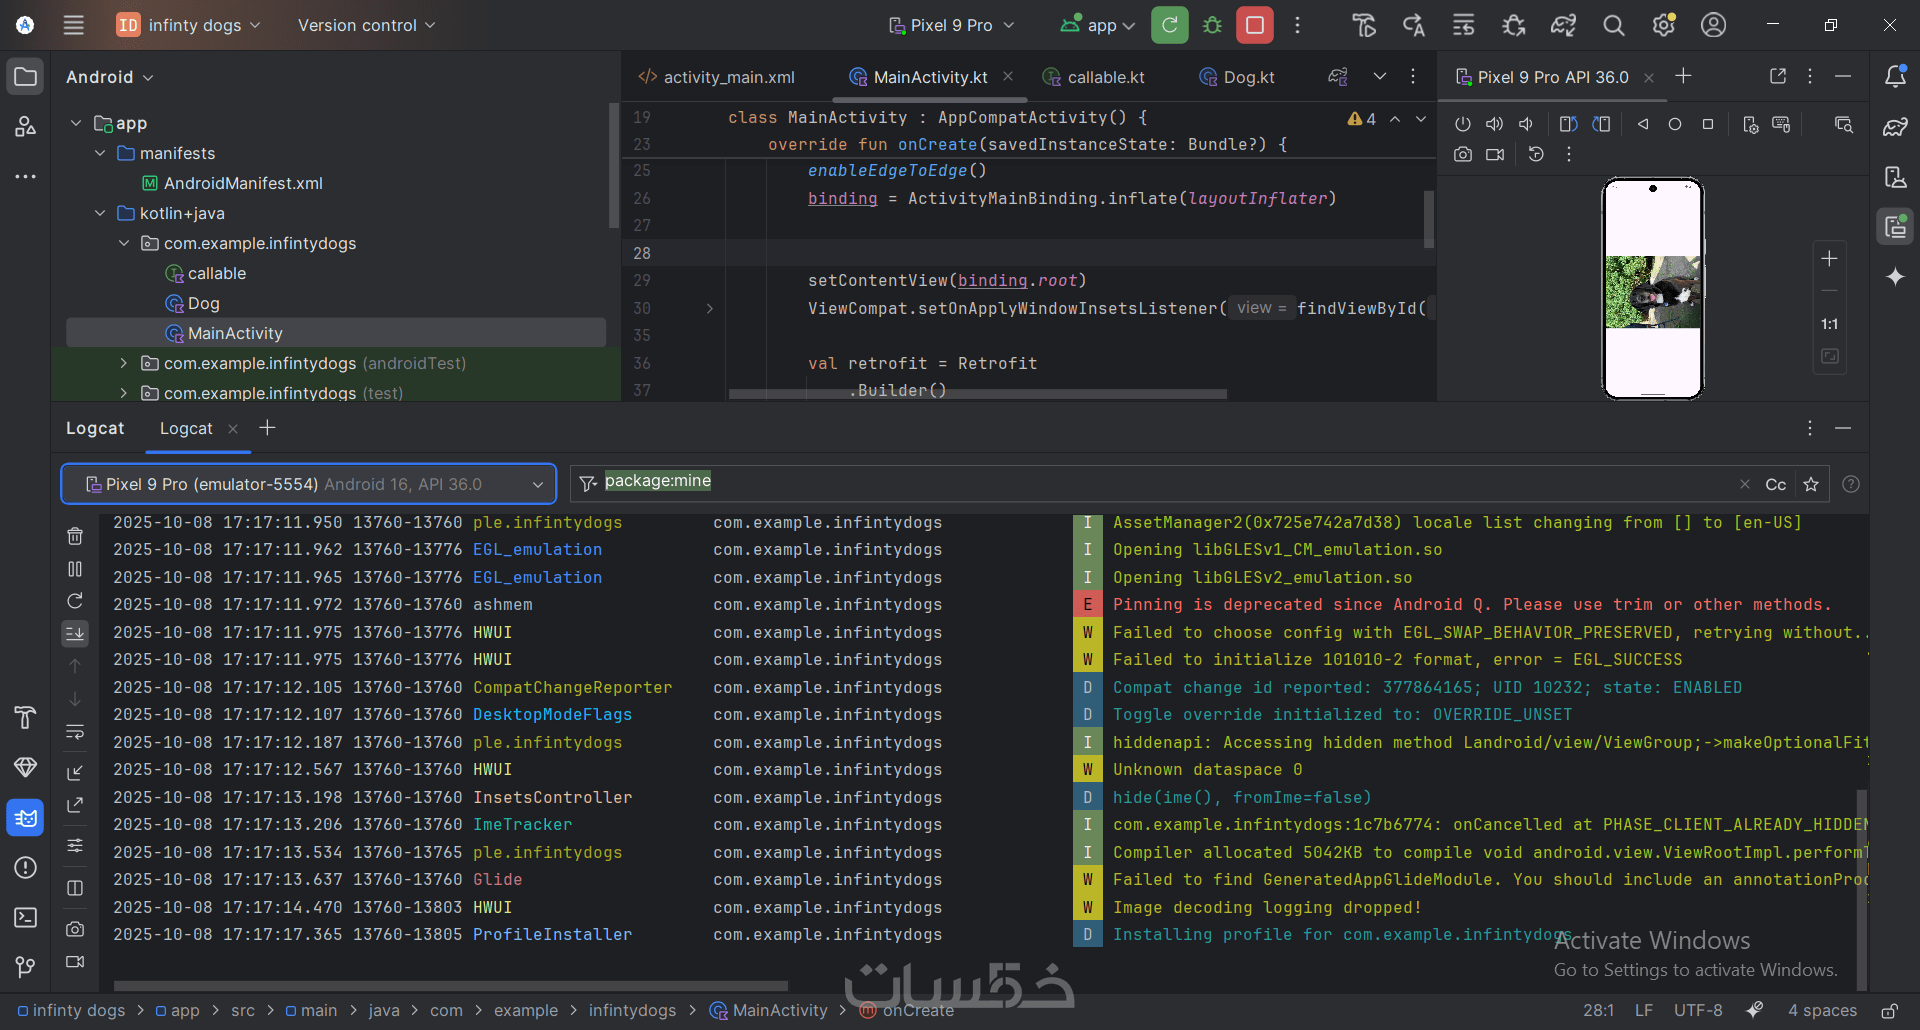Collapse the manifests folder
Viewport: 1920px width, 1030px height.
(x=100, y=153)
